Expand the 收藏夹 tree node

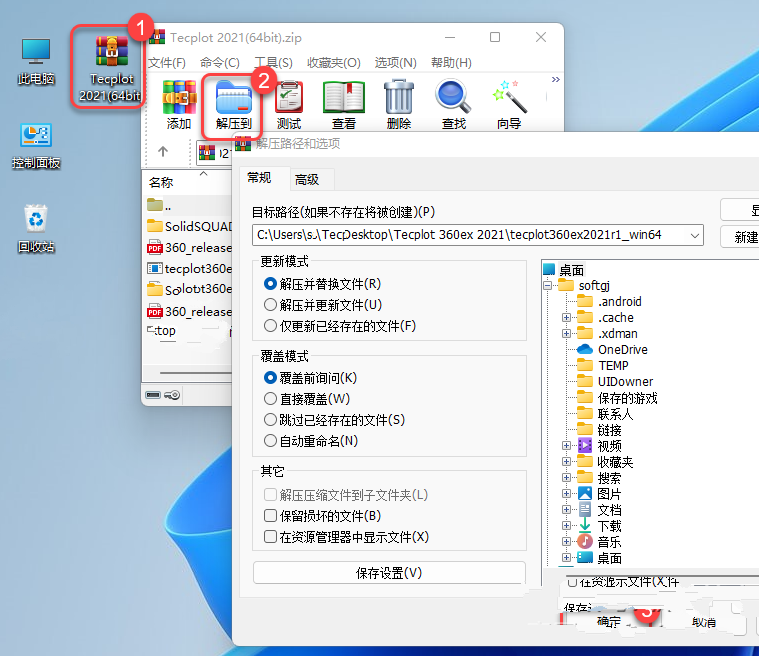(x=566, y=461)
